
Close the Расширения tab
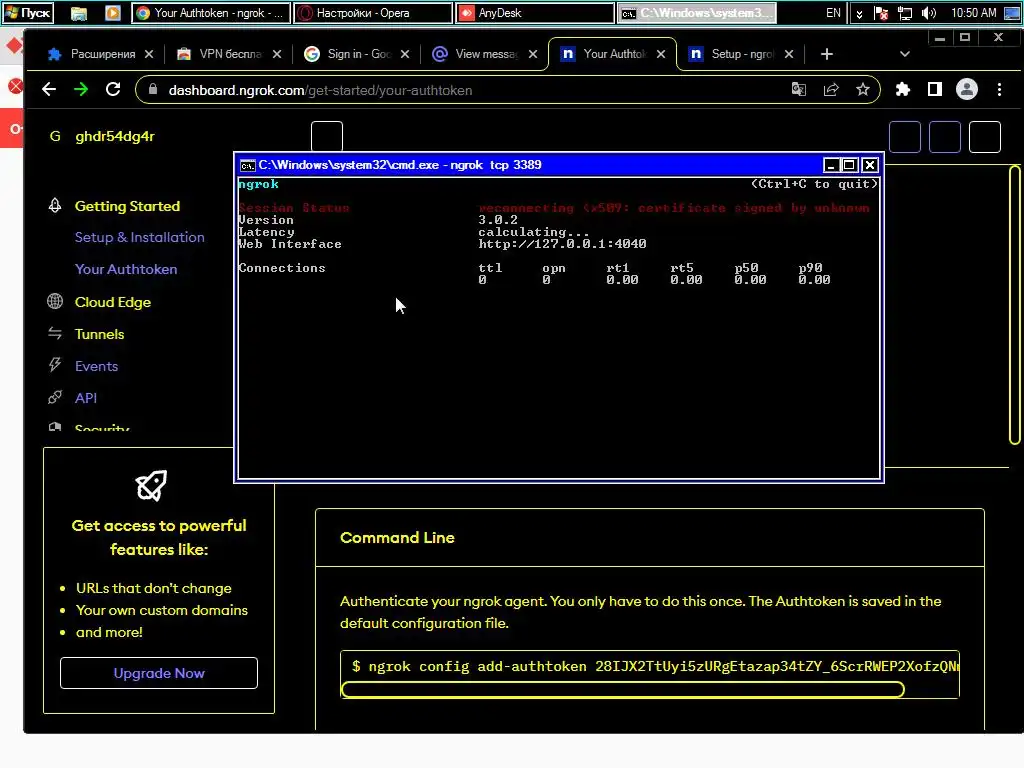[x=149, y=54]
